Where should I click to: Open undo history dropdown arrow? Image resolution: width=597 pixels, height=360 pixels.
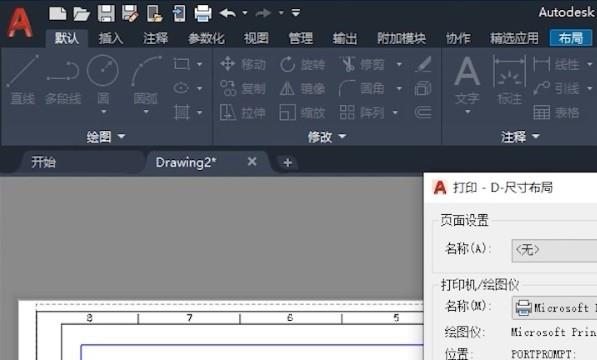pyautogui.click(x=245, y=13)
